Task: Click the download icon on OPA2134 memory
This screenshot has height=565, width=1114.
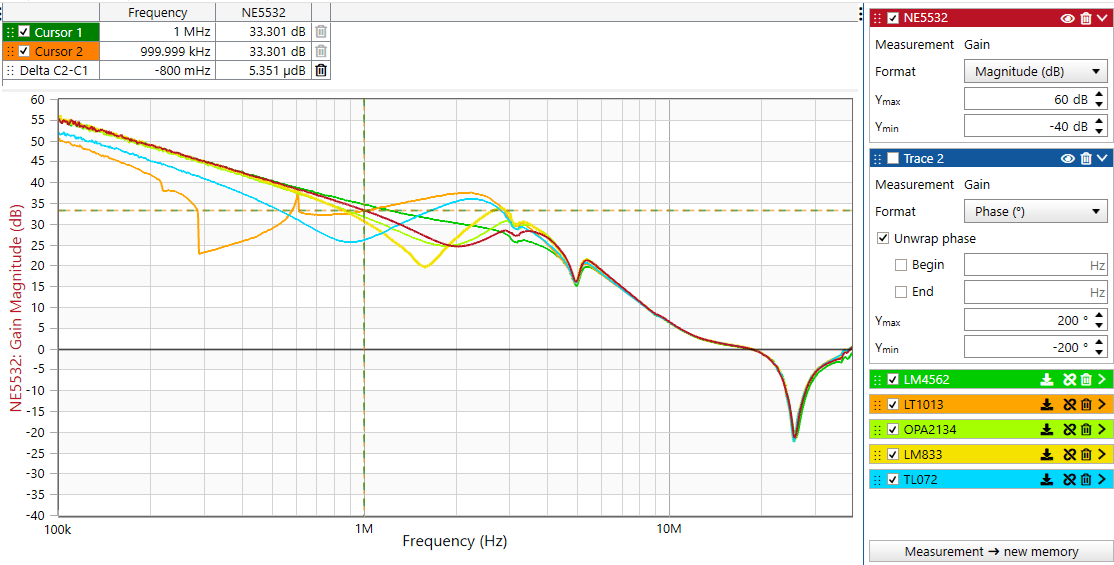Action: (x=1047, y=430)
